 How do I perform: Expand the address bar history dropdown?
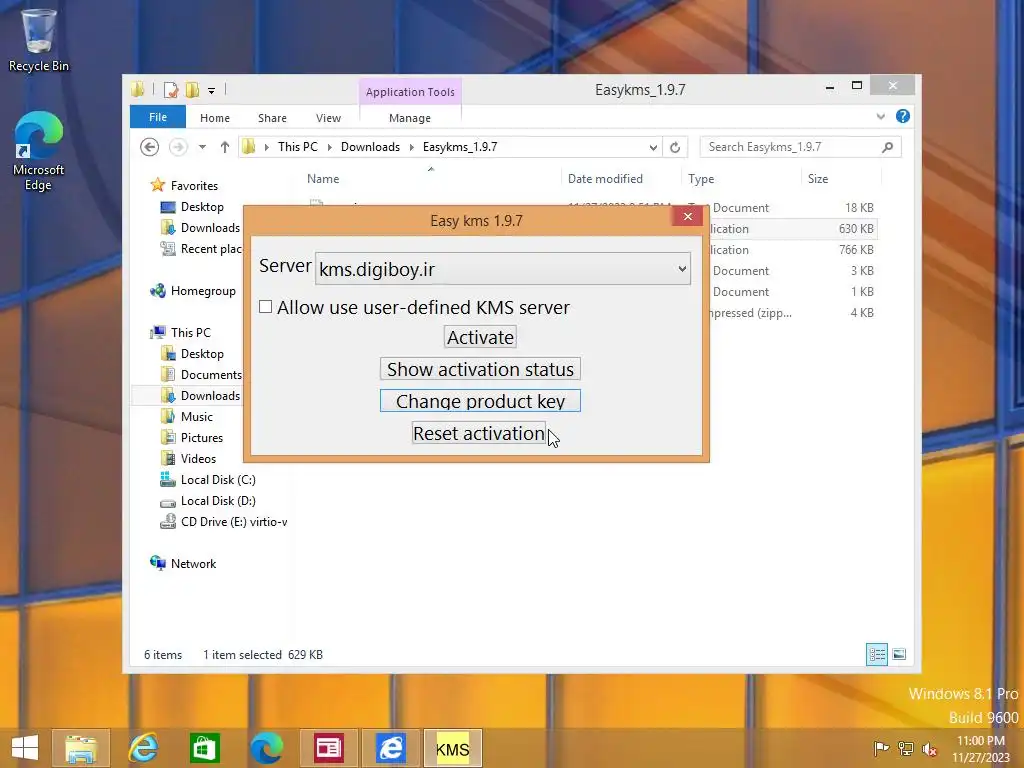(x=652, y=147)
